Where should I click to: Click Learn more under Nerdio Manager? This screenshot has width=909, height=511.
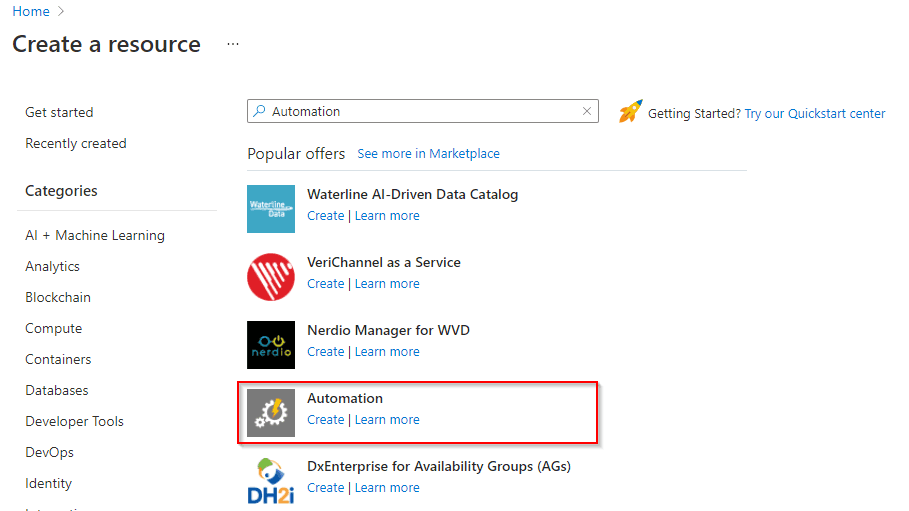387,352
